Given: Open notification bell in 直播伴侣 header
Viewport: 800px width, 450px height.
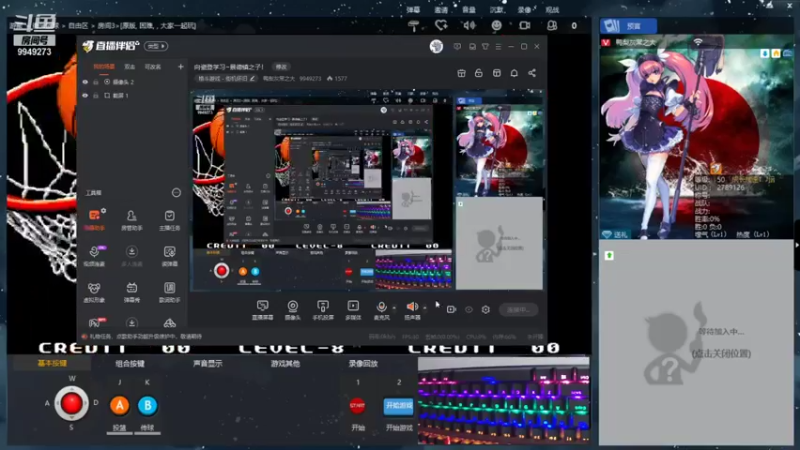Looking at the screenshot, I should pyautogui.click(x=514, y=73).
